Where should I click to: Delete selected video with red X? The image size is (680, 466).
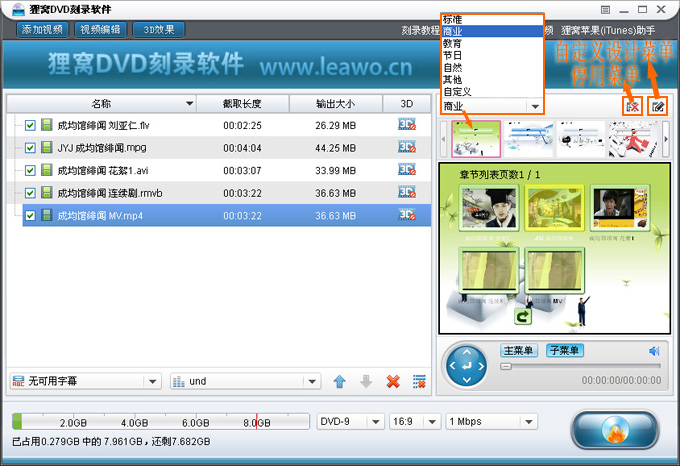click(x=393, y=381)
